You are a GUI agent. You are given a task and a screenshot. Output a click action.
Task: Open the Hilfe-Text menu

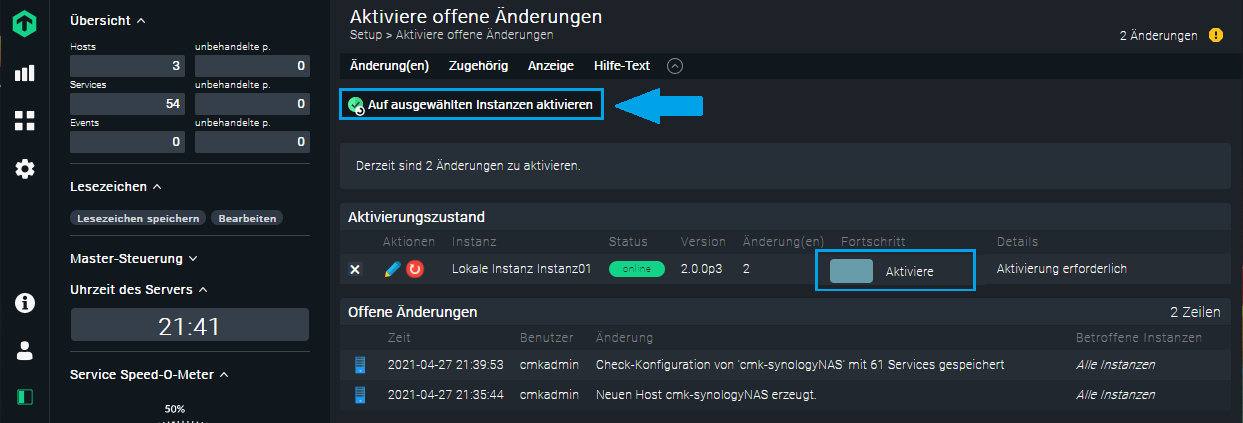point(621,66)
